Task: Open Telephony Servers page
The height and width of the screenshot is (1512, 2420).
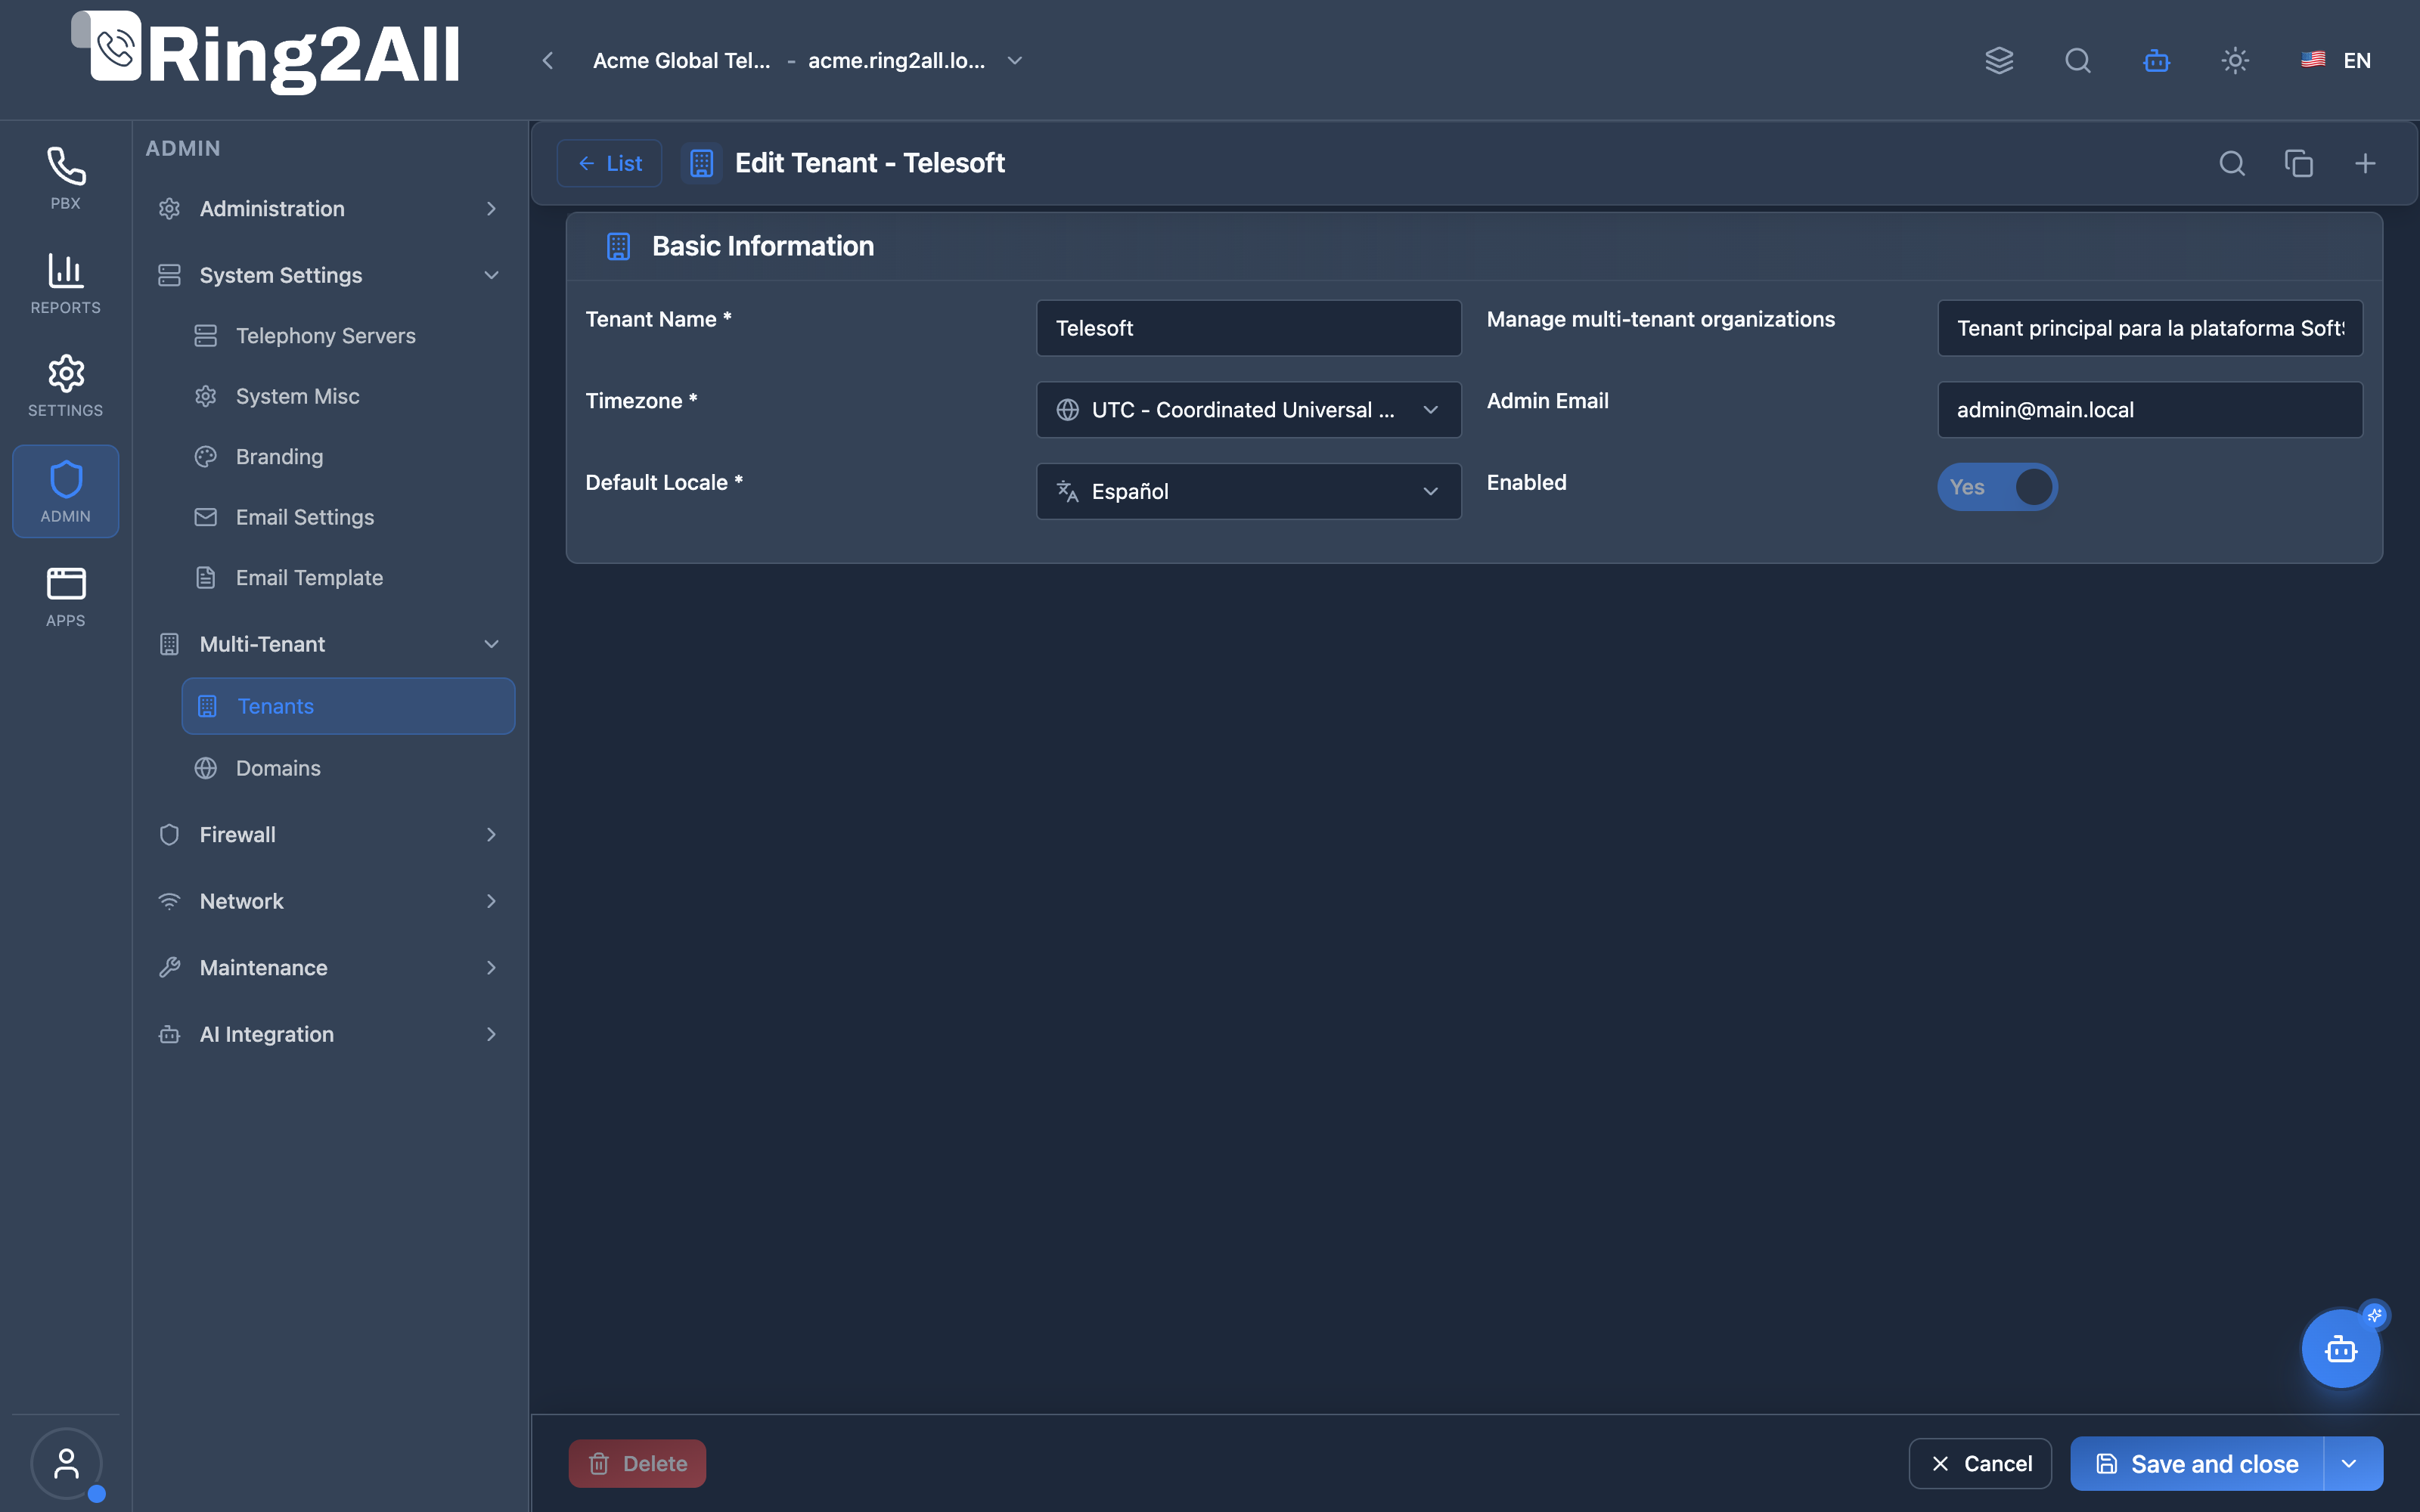Action: click(x=348, y=336)
